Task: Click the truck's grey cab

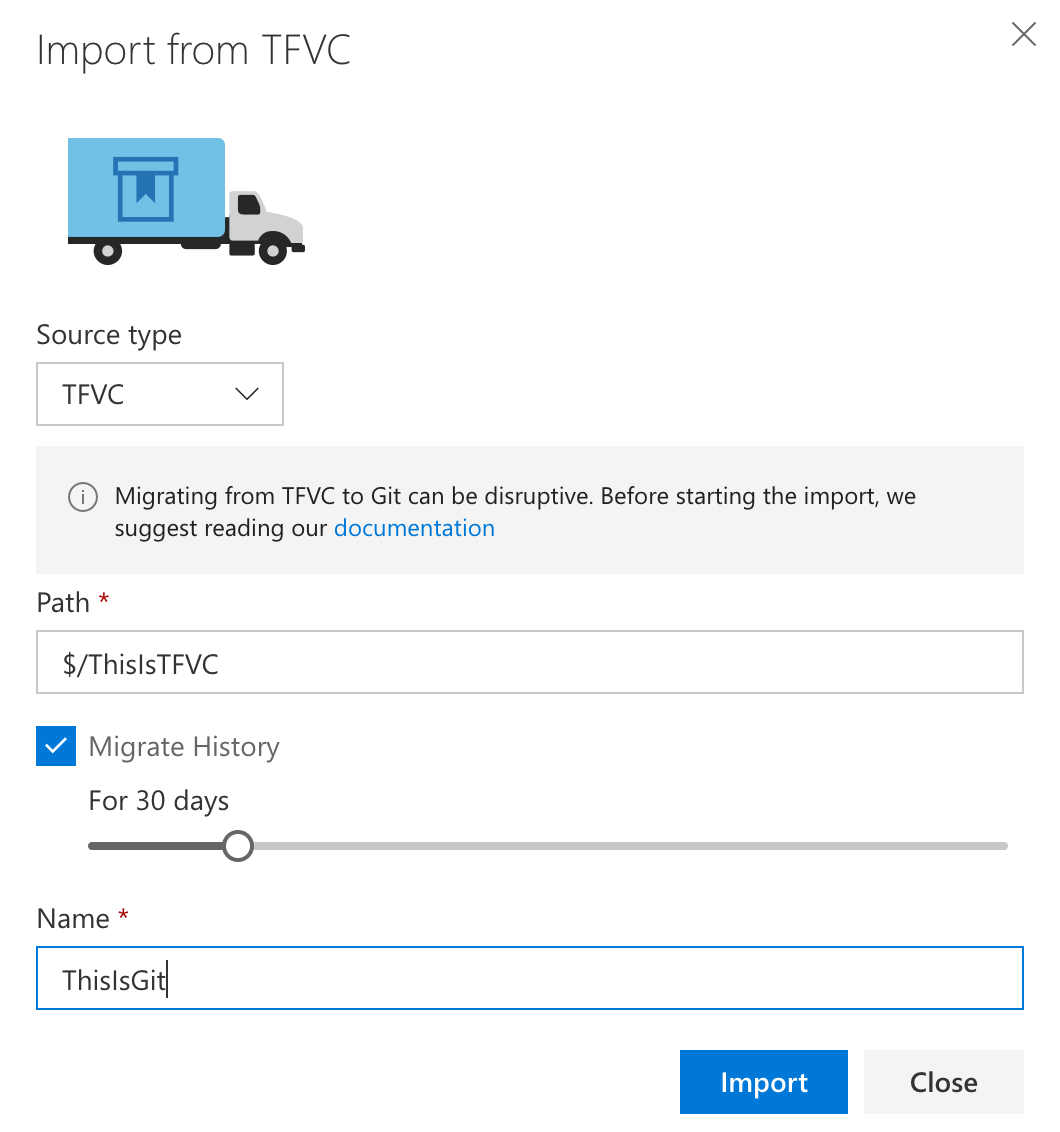Action: [x=262, y=217]
